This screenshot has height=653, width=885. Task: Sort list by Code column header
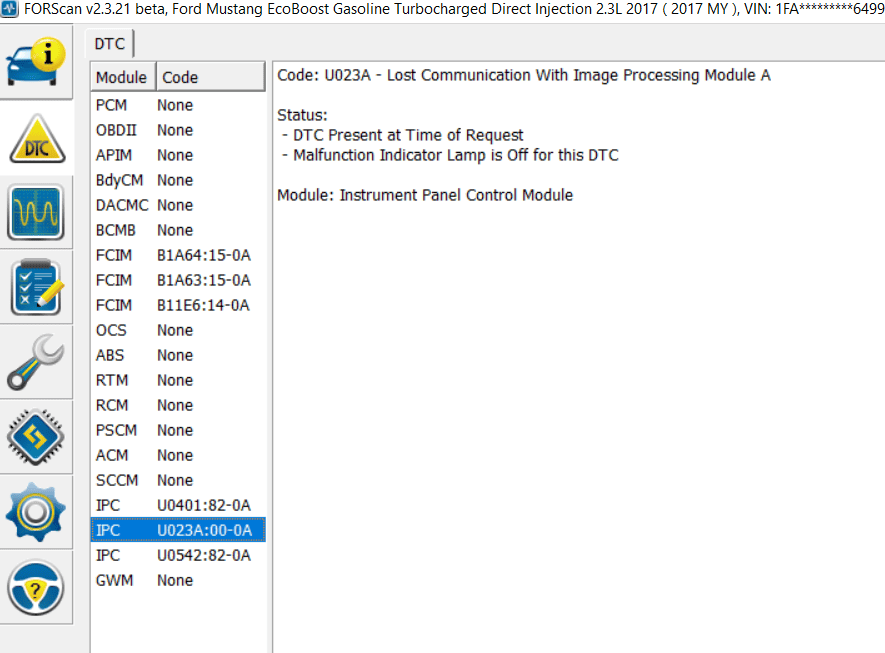pyautogui.click(x=210, y=77)
